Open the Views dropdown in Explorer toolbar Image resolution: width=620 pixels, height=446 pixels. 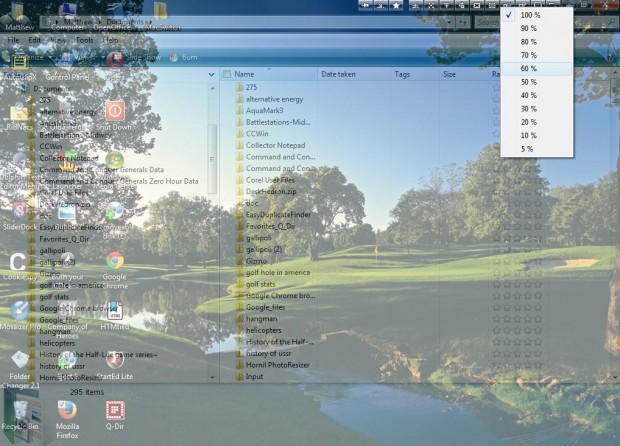83,57
